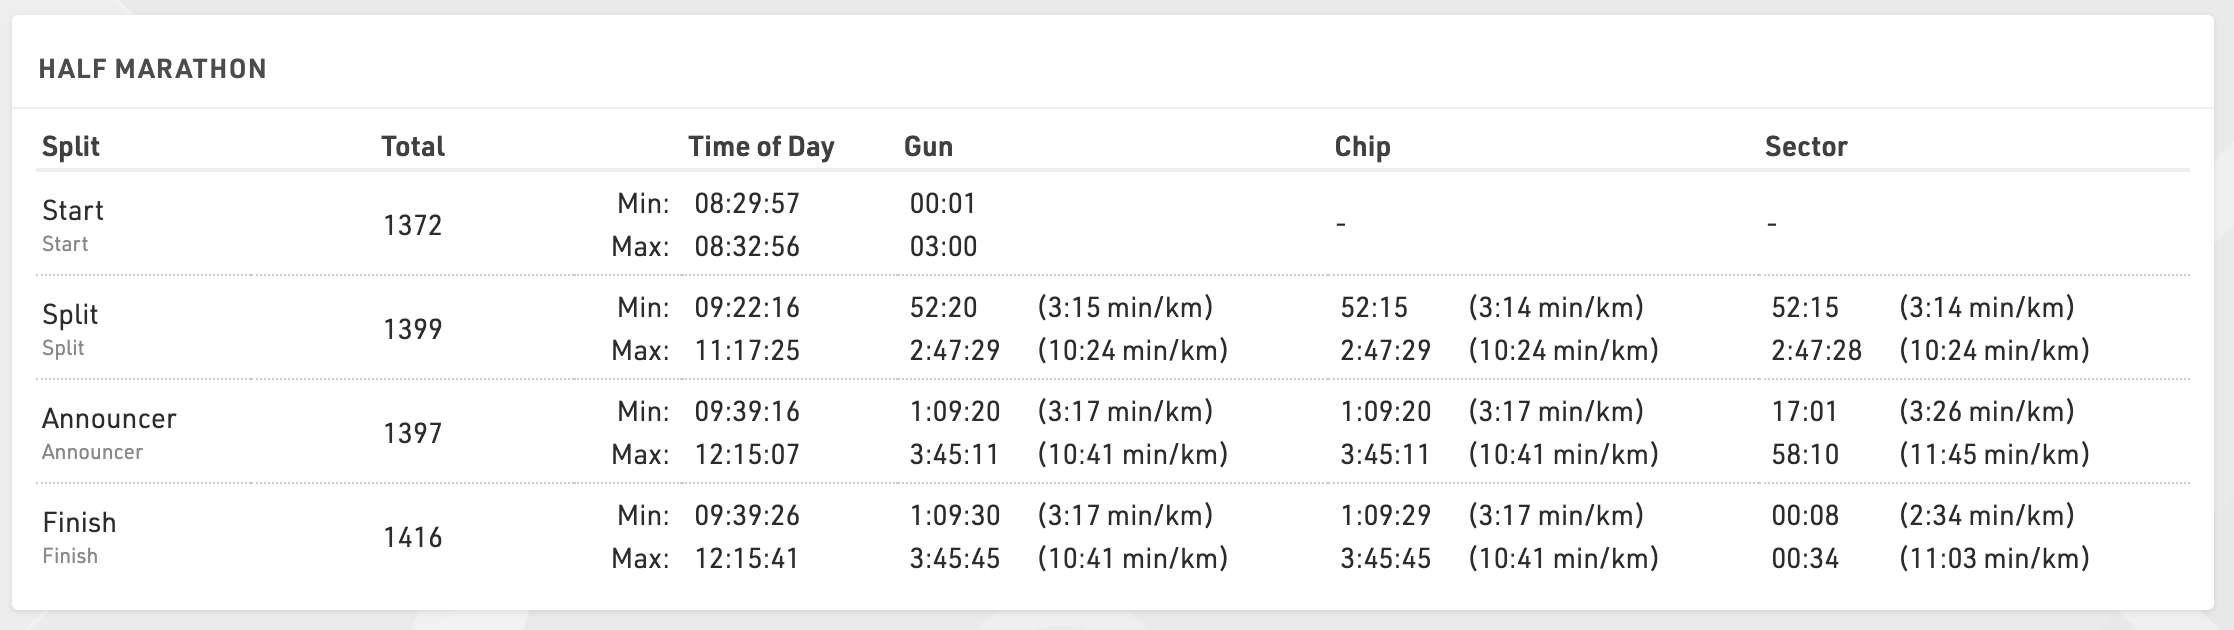This screenshot has width=2234, height=630.
Task: Select the 12:15:41 maximum finish time
Action: pyautogui.click(x=747, y=558)
